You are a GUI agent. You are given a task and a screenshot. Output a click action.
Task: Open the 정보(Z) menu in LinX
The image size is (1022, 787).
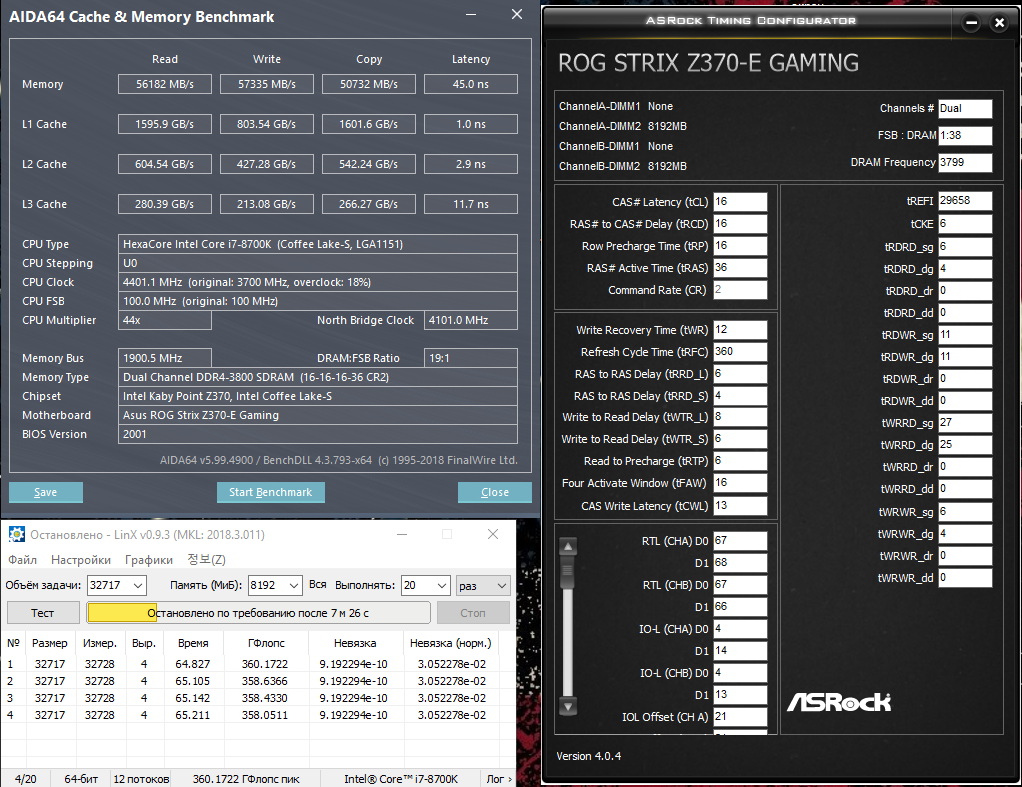coord(206,559)
